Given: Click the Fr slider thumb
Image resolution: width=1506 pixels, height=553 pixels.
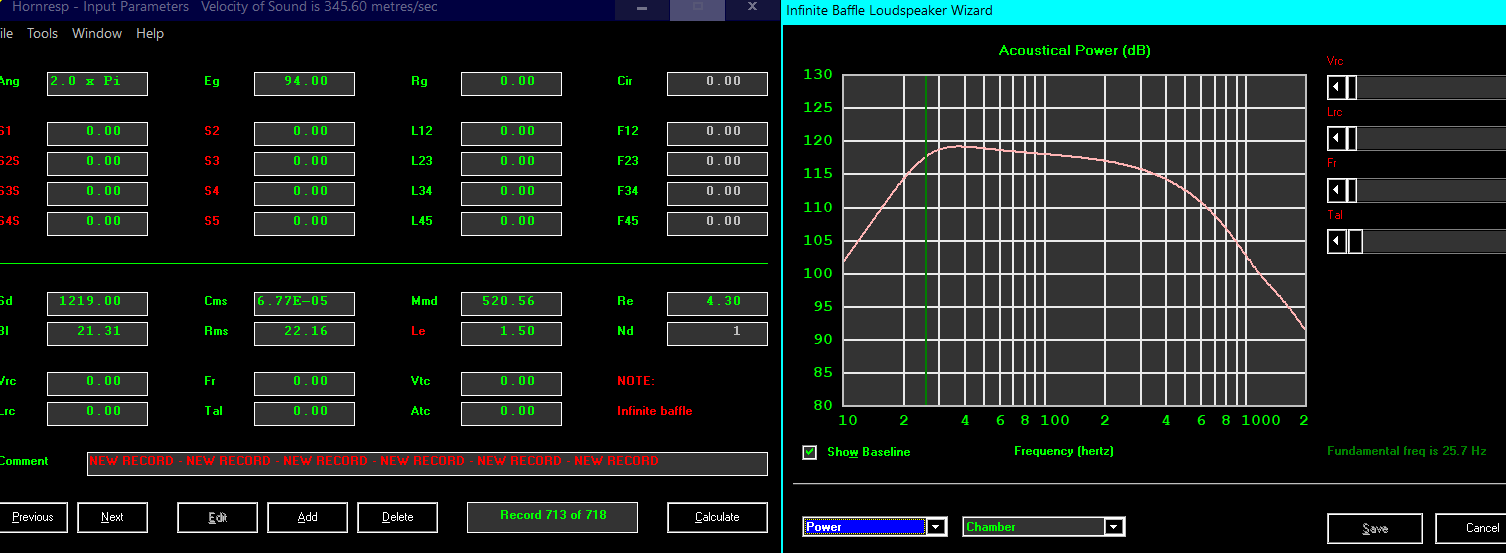Looking at the screenshot, I should [x=1351, y=190].
